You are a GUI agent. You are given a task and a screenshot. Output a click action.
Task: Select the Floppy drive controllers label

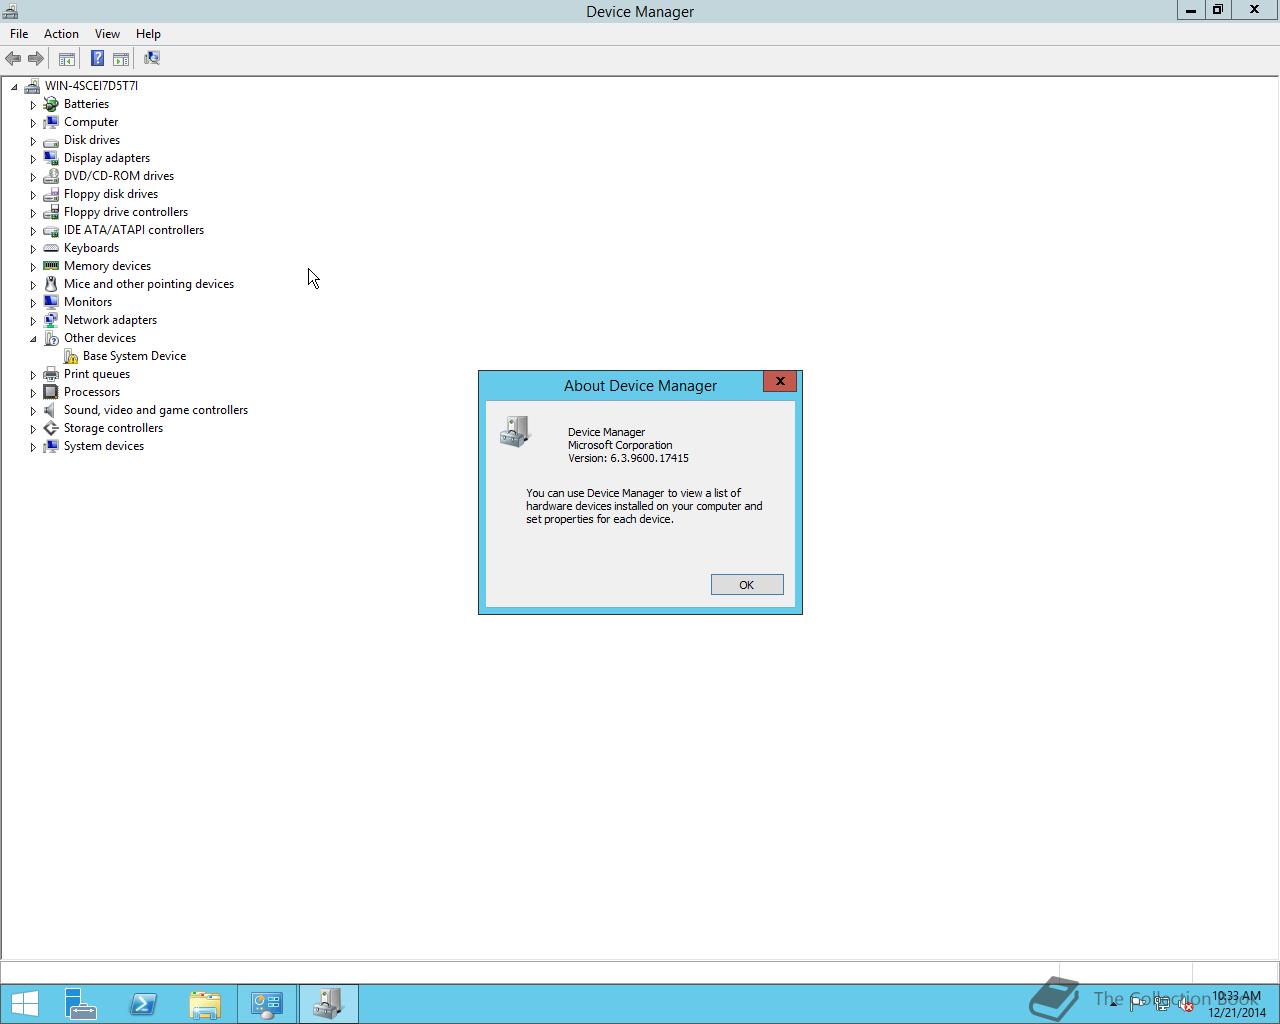126,212
